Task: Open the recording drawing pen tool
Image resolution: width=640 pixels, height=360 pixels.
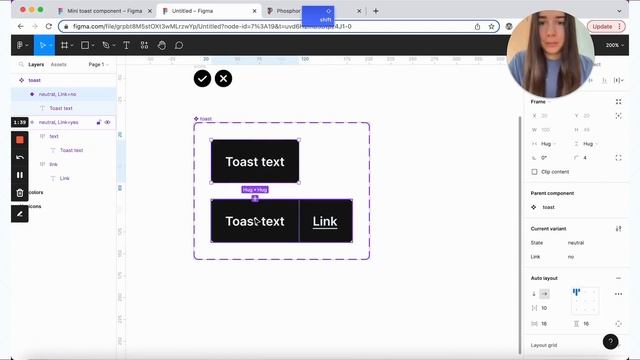Action: (x=20, y=214)
